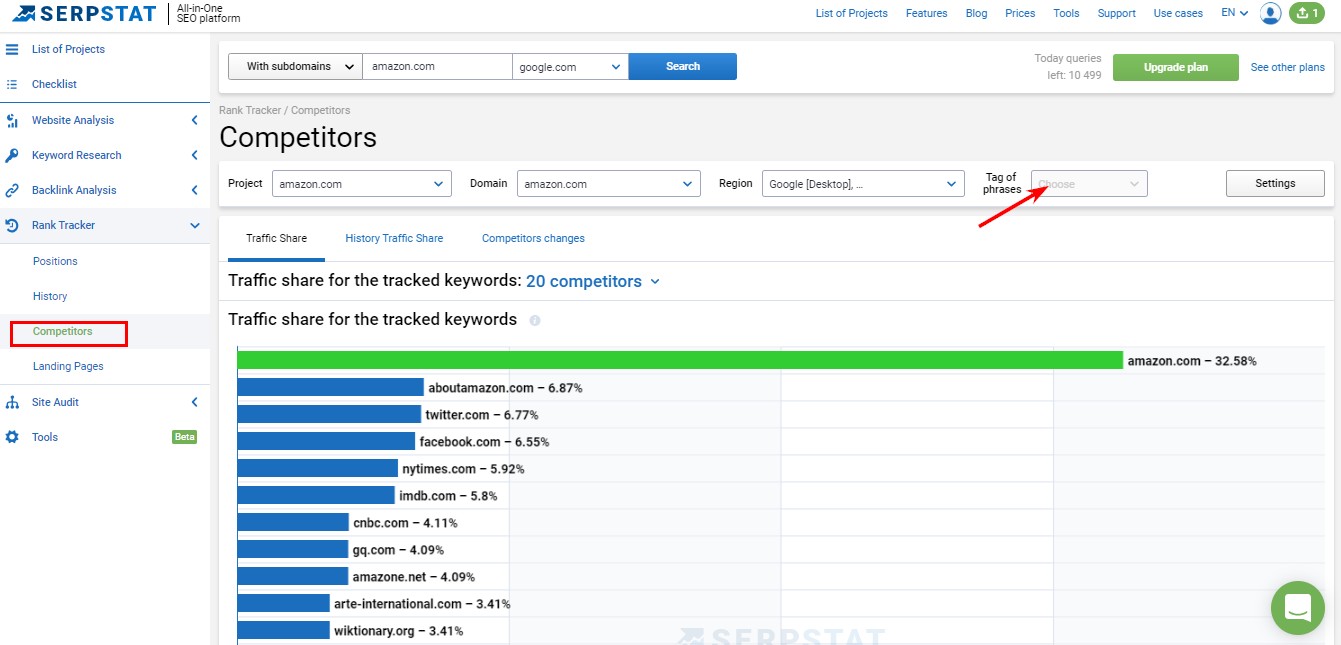Click the green amazon.com 32.58% bar

pyautogui.click(x=680, y=360)
